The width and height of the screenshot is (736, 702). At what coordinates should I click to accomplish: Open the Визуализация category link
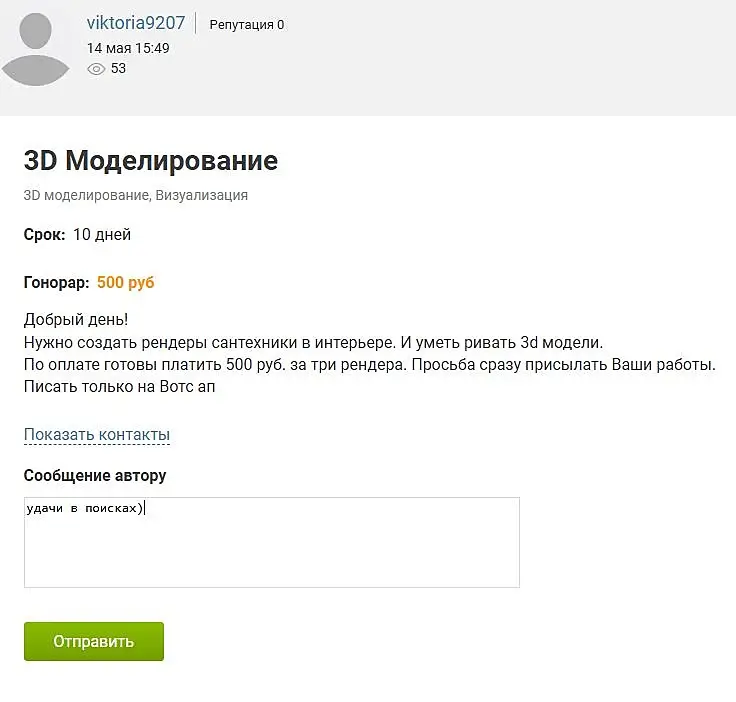(202, 196)
